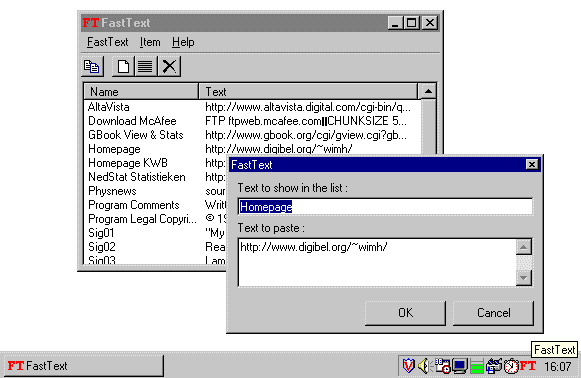The width and height of the screenshot is (581, 378).
Task: Close the FastText edit dialog
Action: pyautogui.click(x=532, y=164)
